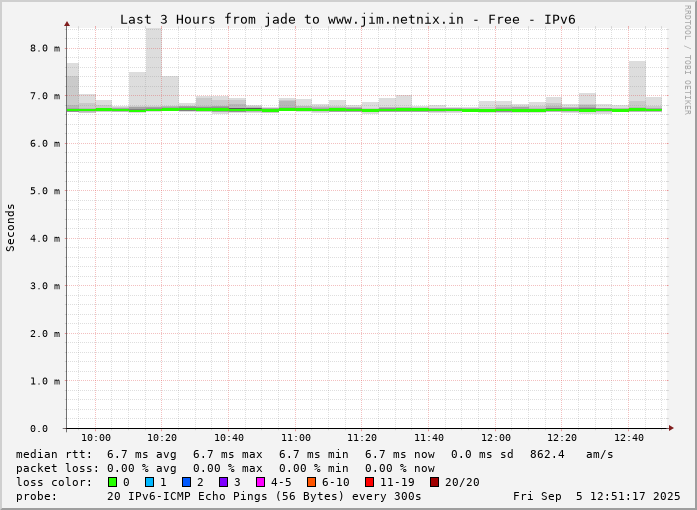Click the green loss color swatch for 0
The image size is (697, 510).
point(112,482)
